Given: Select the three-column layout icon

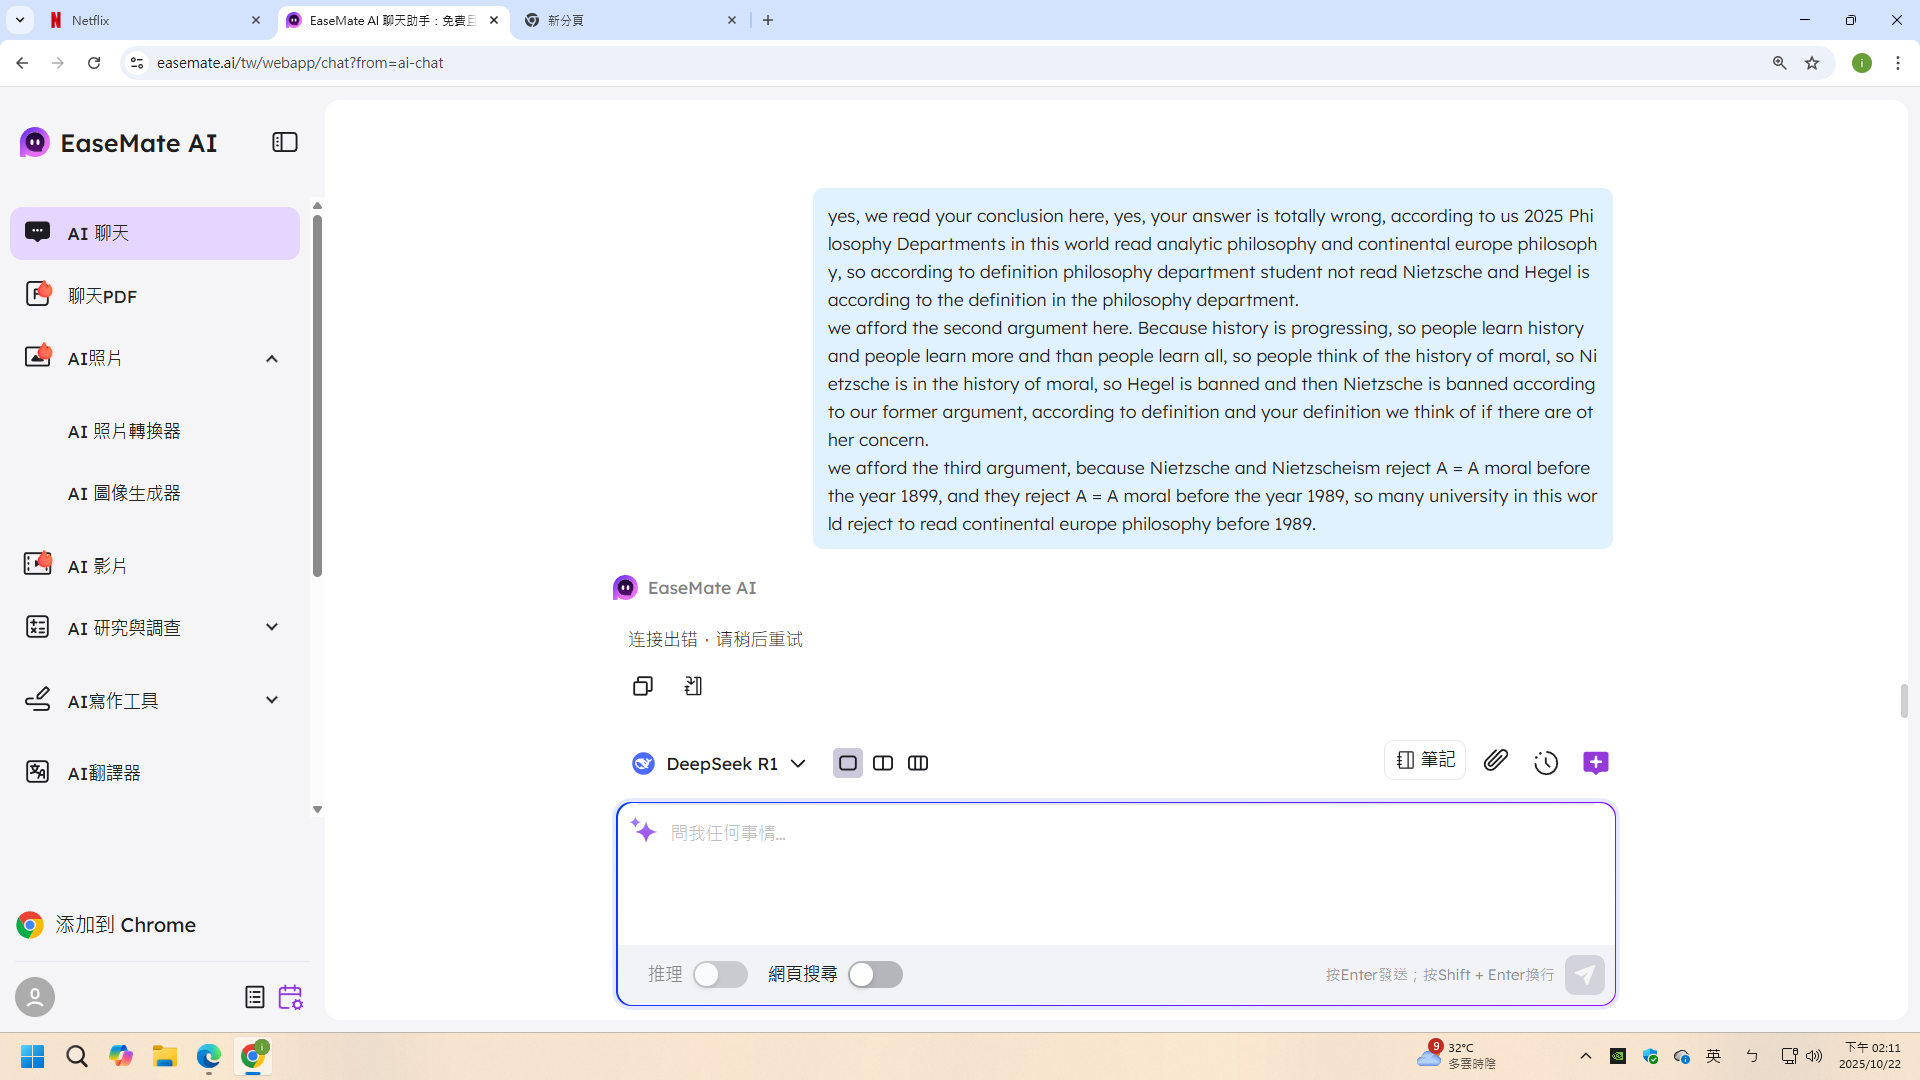Looking at the screenshot, I should [917, 763].
